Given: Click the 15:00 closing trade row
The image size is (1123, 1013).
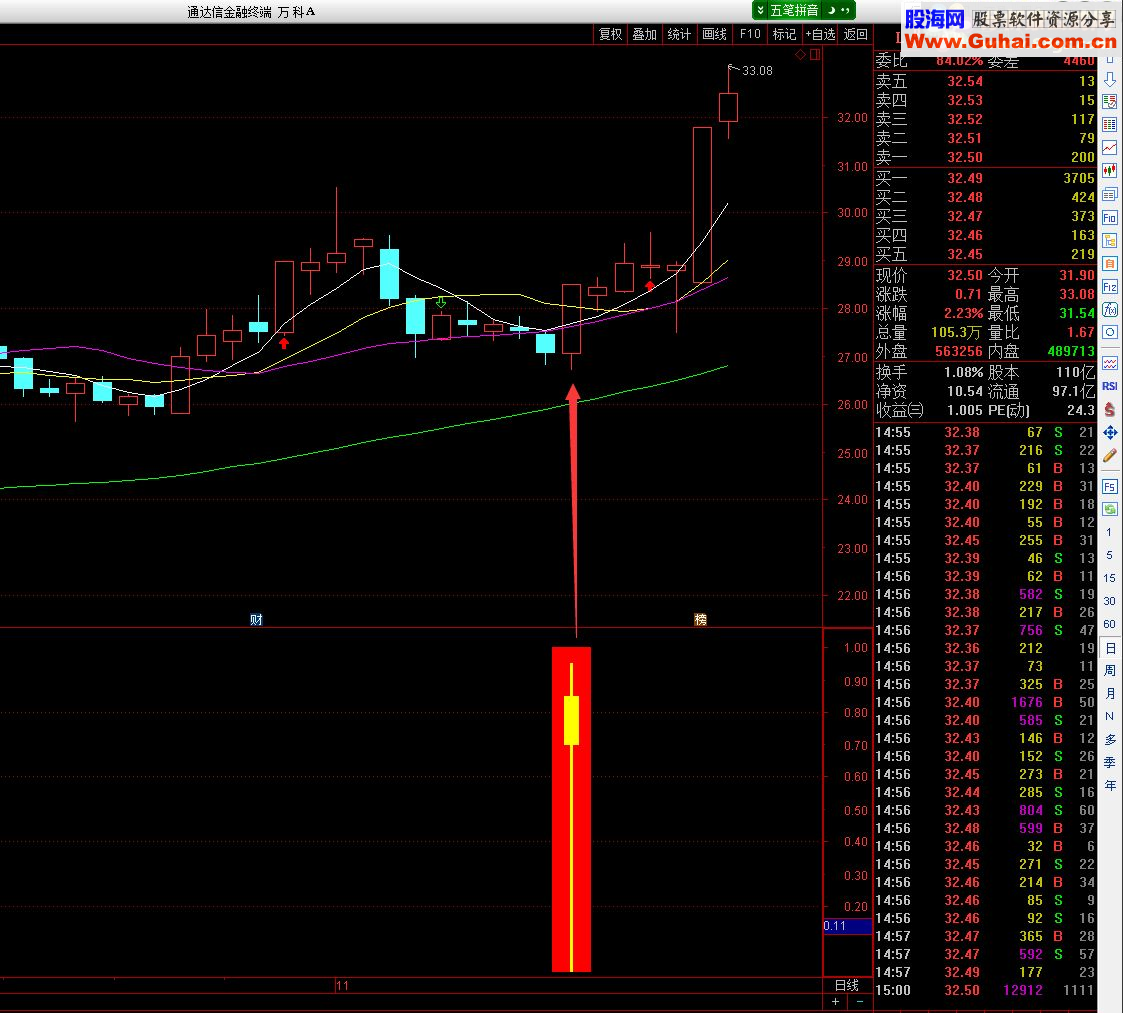Looking at the screenshot, I should (x=985, y=990).
